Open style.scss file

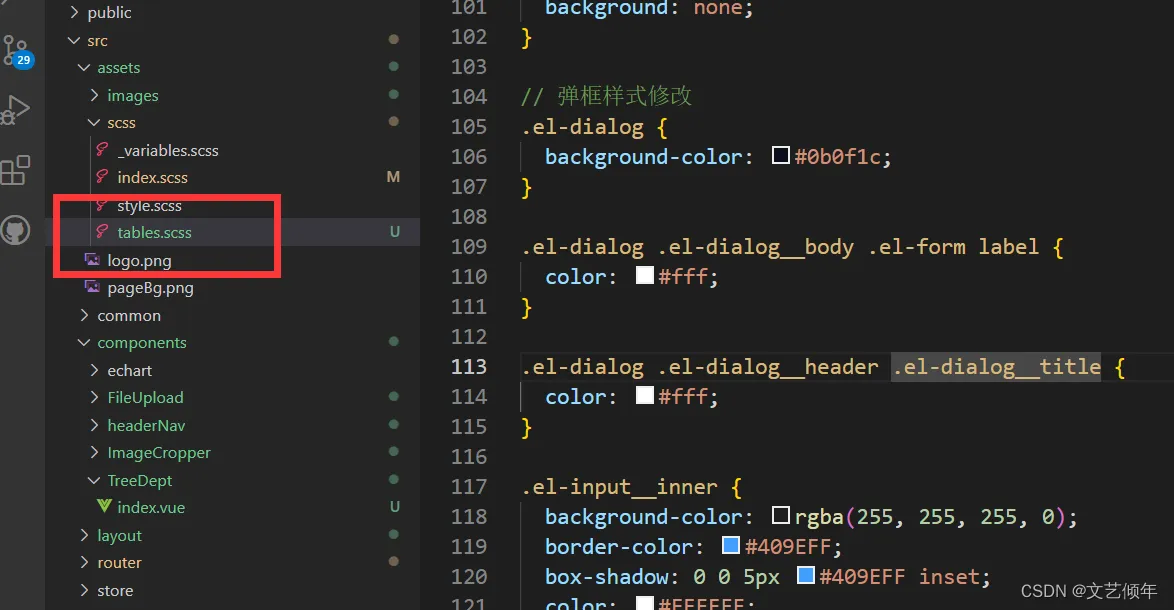(x=149, y=205)
